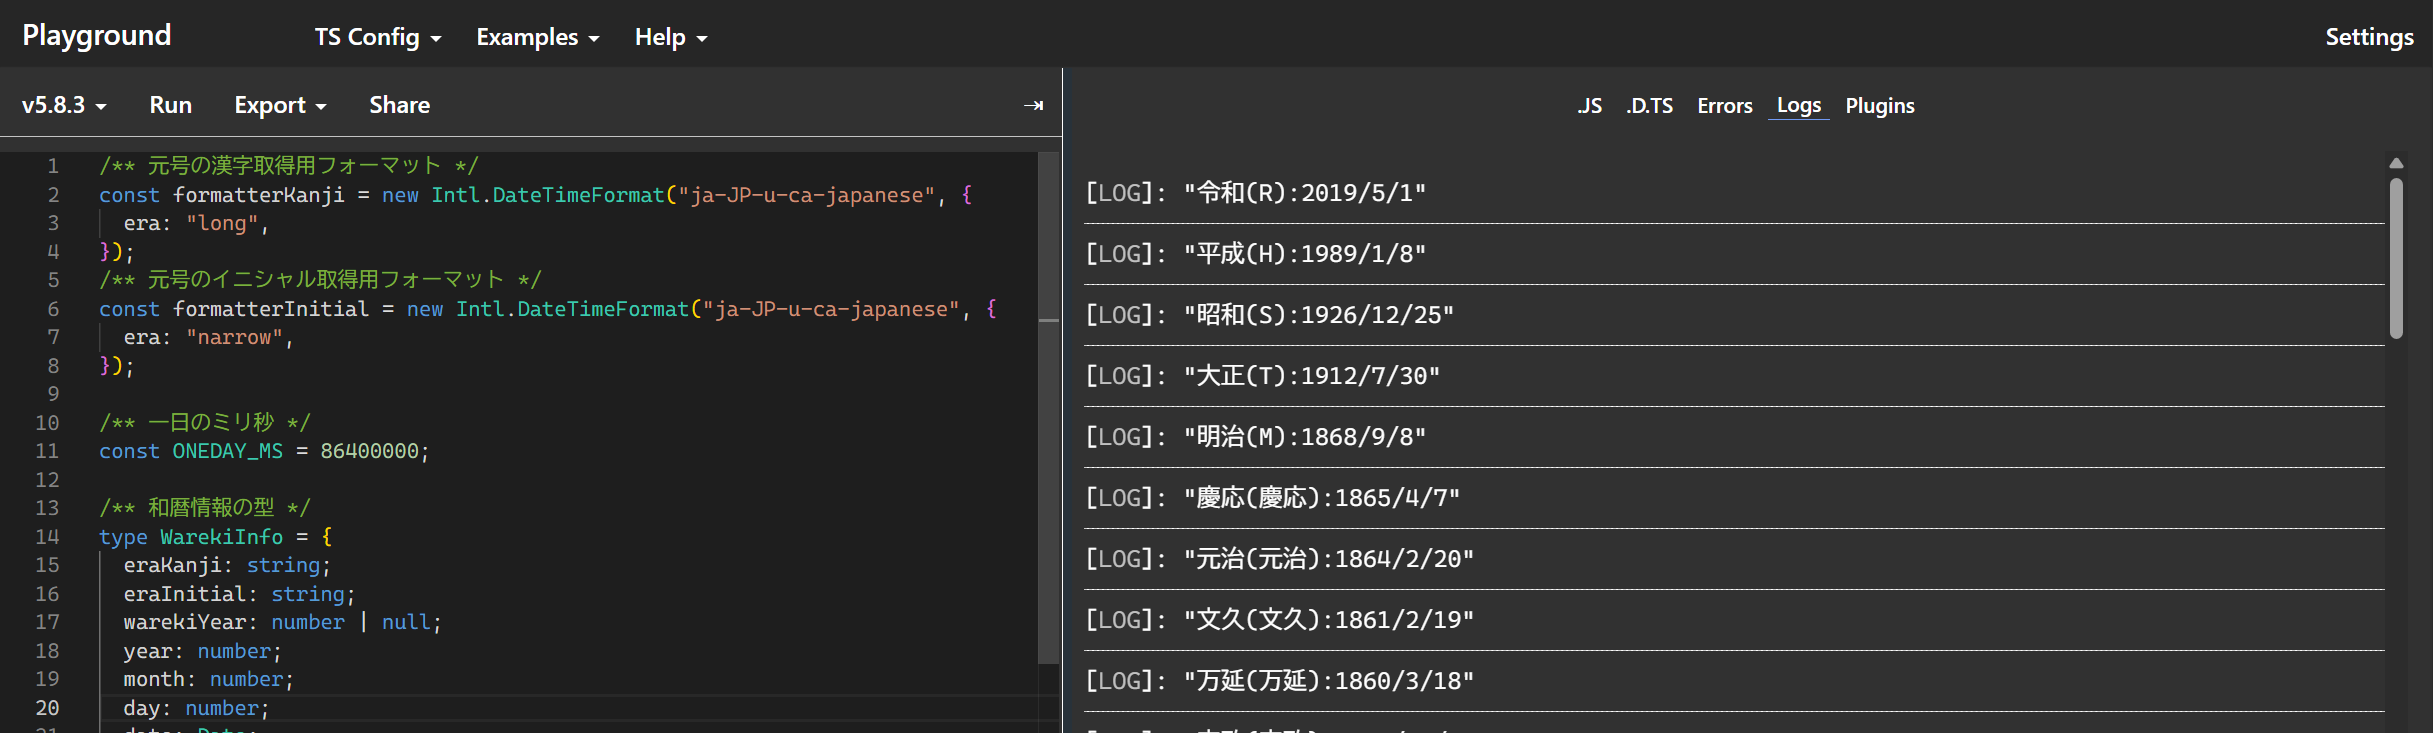This screenshot has width=2433, height=733.
Task: Place cursor on formatterKanji identifier
Action: 259,195
